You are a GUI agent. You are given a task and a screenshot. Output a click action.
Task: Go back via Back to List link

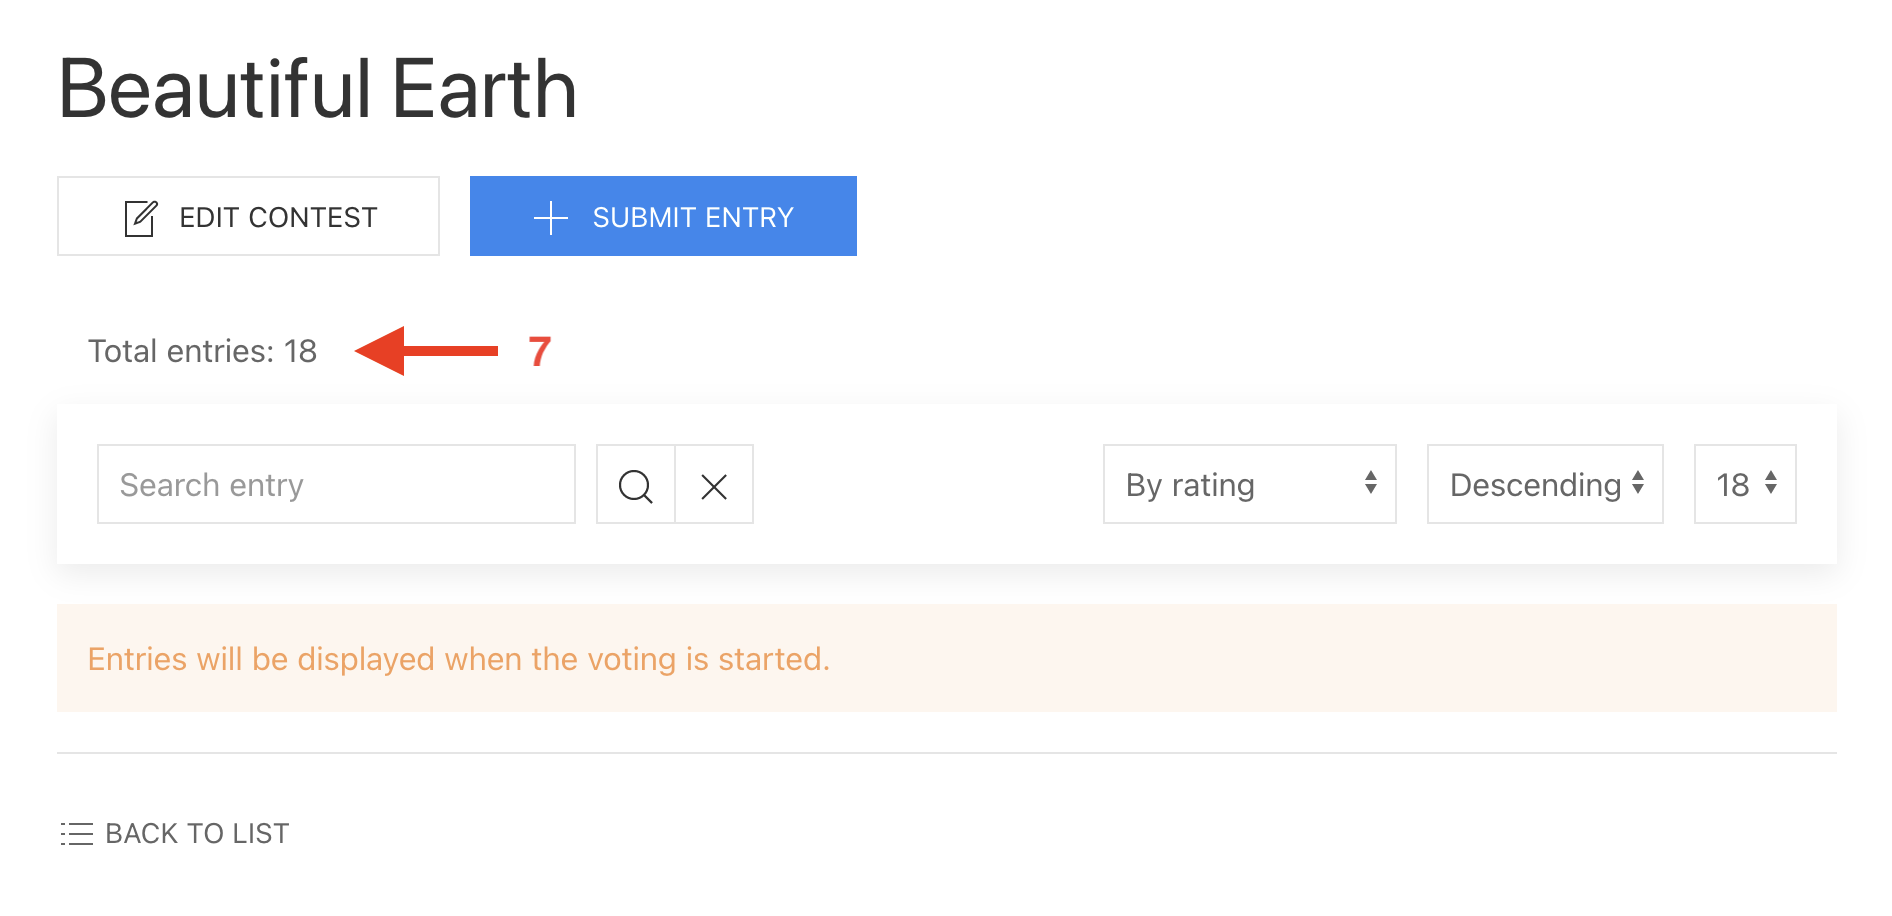(x=197, y=834)
